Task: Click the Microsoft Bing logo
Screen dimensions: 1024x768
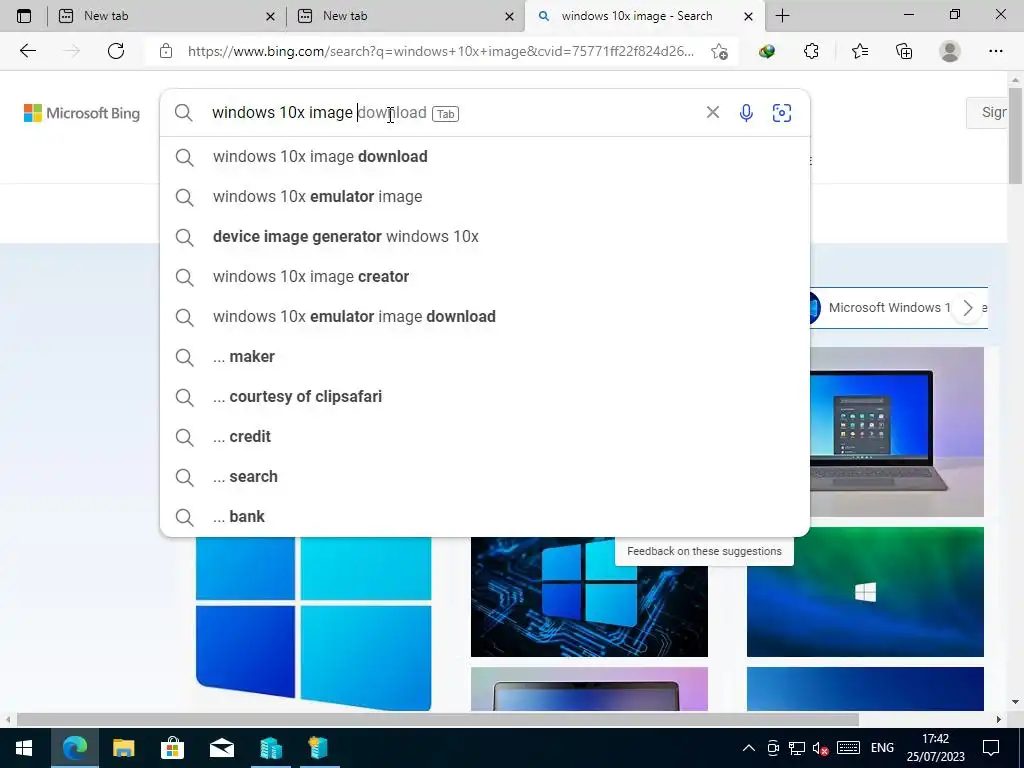Action: click(x=82, y=113)
